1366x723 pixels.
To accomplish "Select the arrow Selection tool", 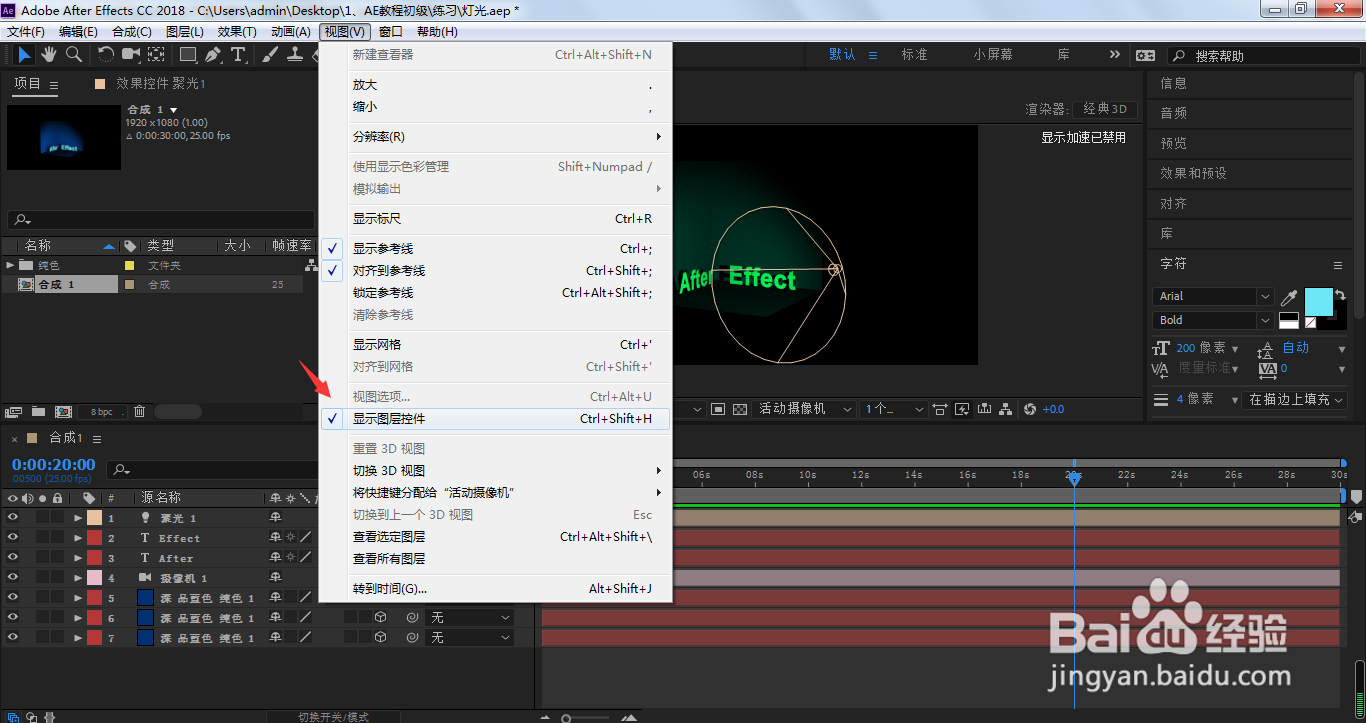I will tap(24, 54).
